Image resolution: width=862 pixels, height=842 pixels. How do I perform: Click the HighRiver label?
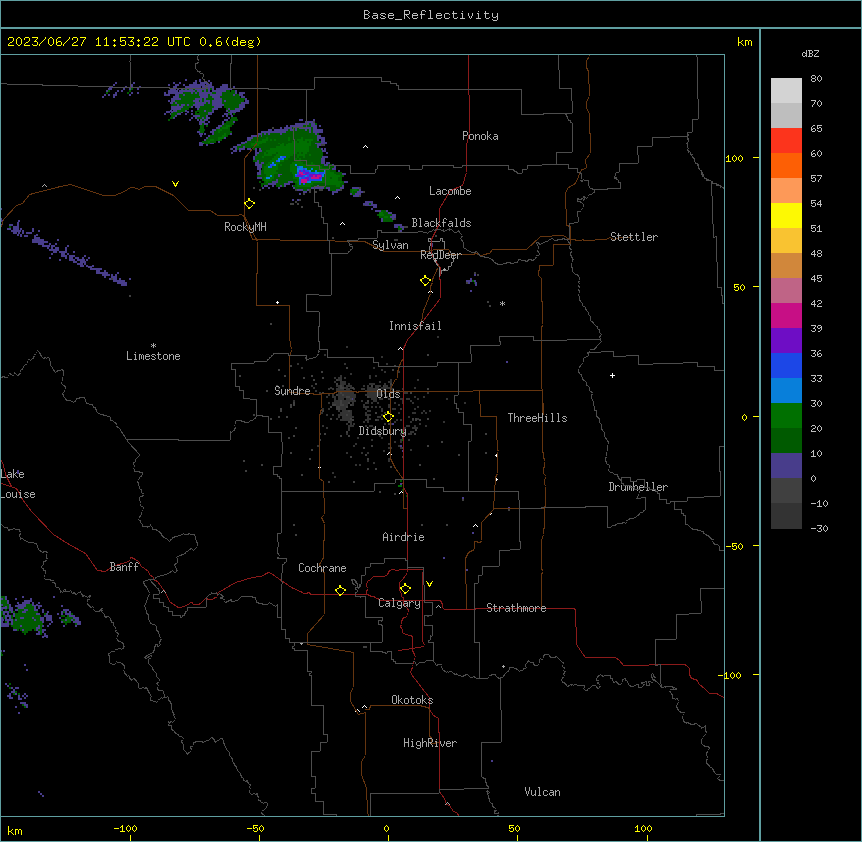coord(429,743)
